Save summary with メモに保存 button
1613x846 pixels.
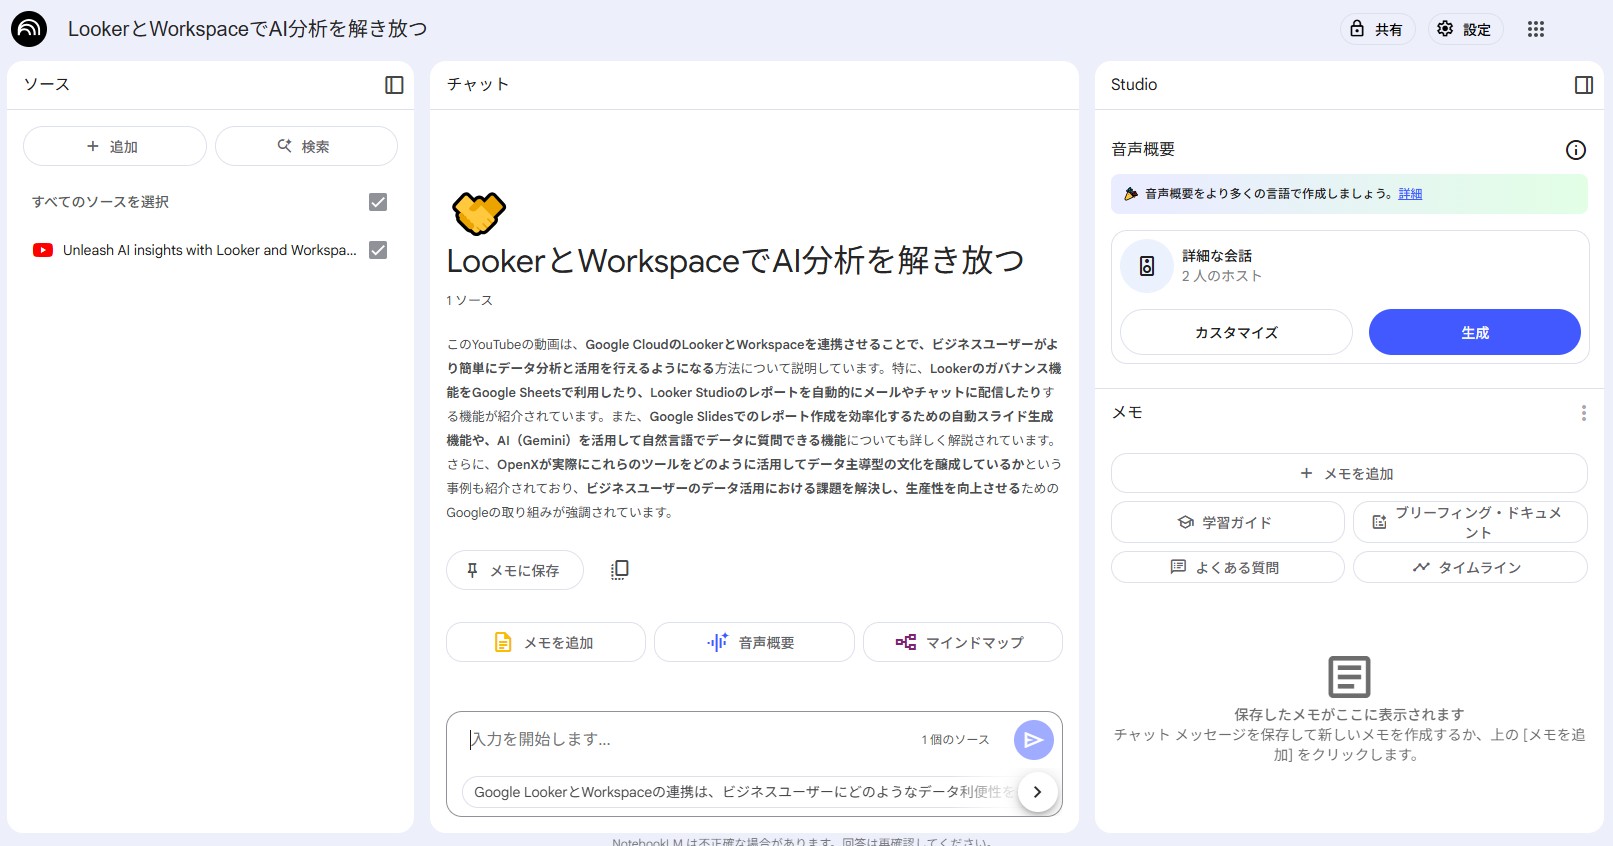click(x=514, y=570)
